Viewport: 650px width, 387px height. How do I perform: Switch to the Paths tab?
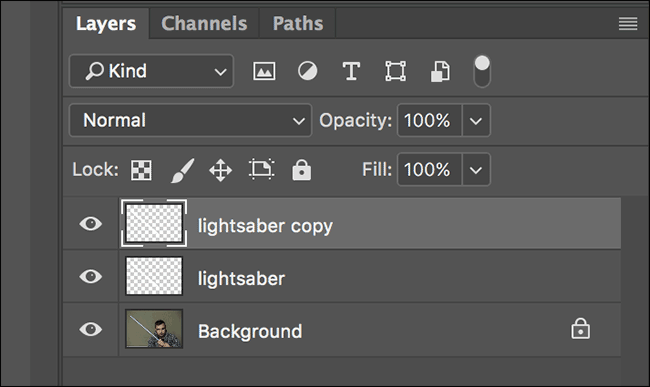[x=298, y=24]
